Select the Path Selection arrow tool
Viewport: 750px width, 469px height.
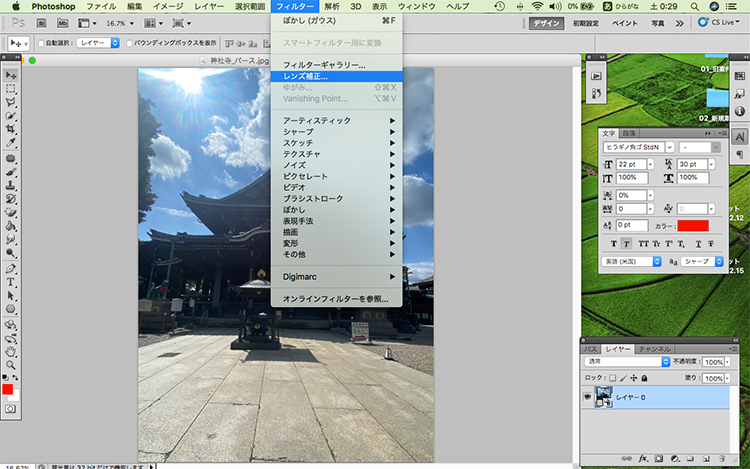point(11,296)
